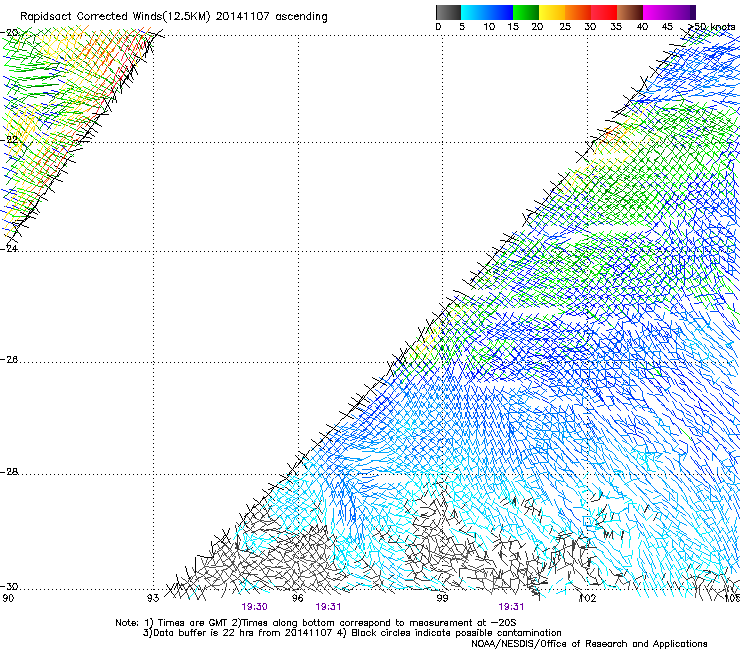The width and height of the screenshot is (740, 650).
Task: Click the latitude label -24
Action: pos(9,248)
